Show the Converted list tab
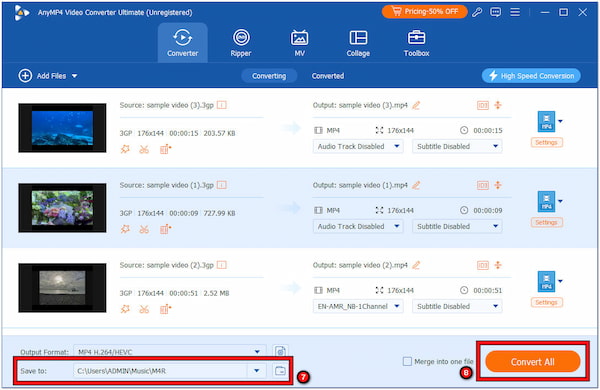The image size is (600, 390). (328, 76)
